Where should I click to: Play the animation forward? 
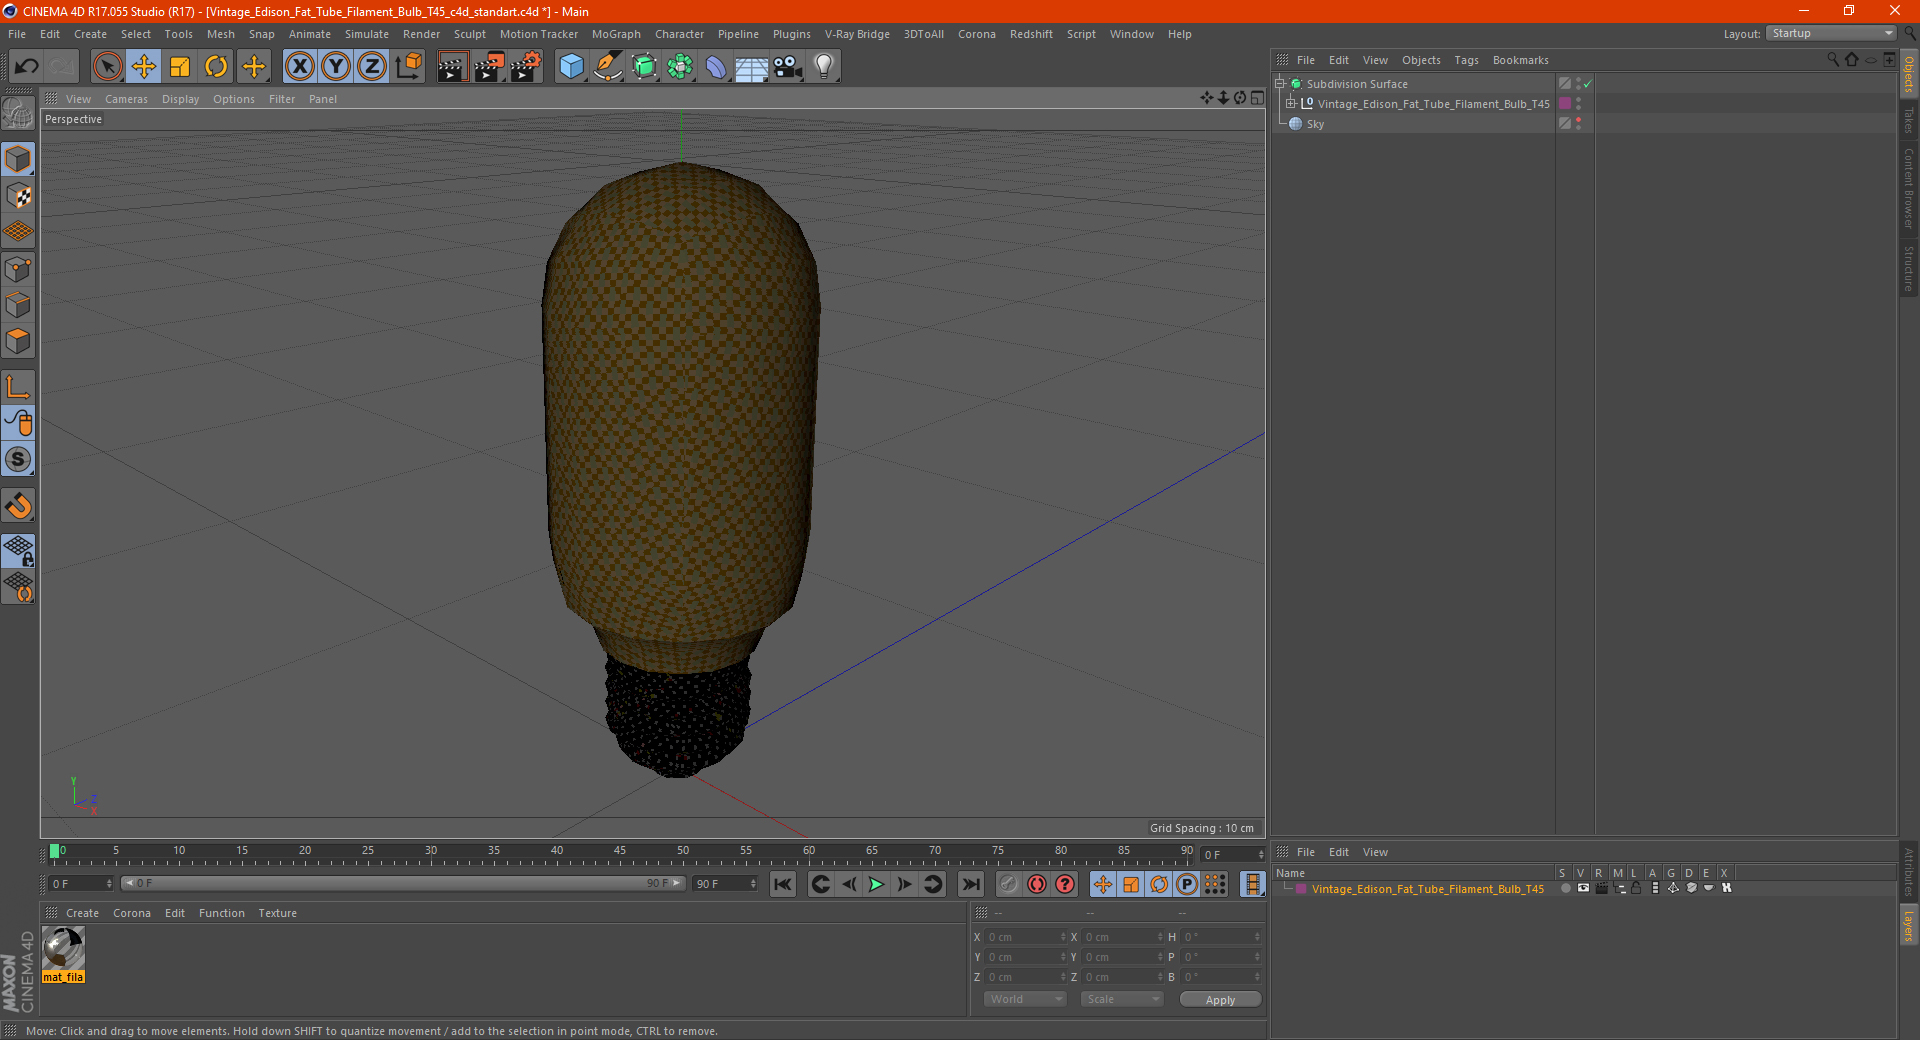[x=876, y=884]
